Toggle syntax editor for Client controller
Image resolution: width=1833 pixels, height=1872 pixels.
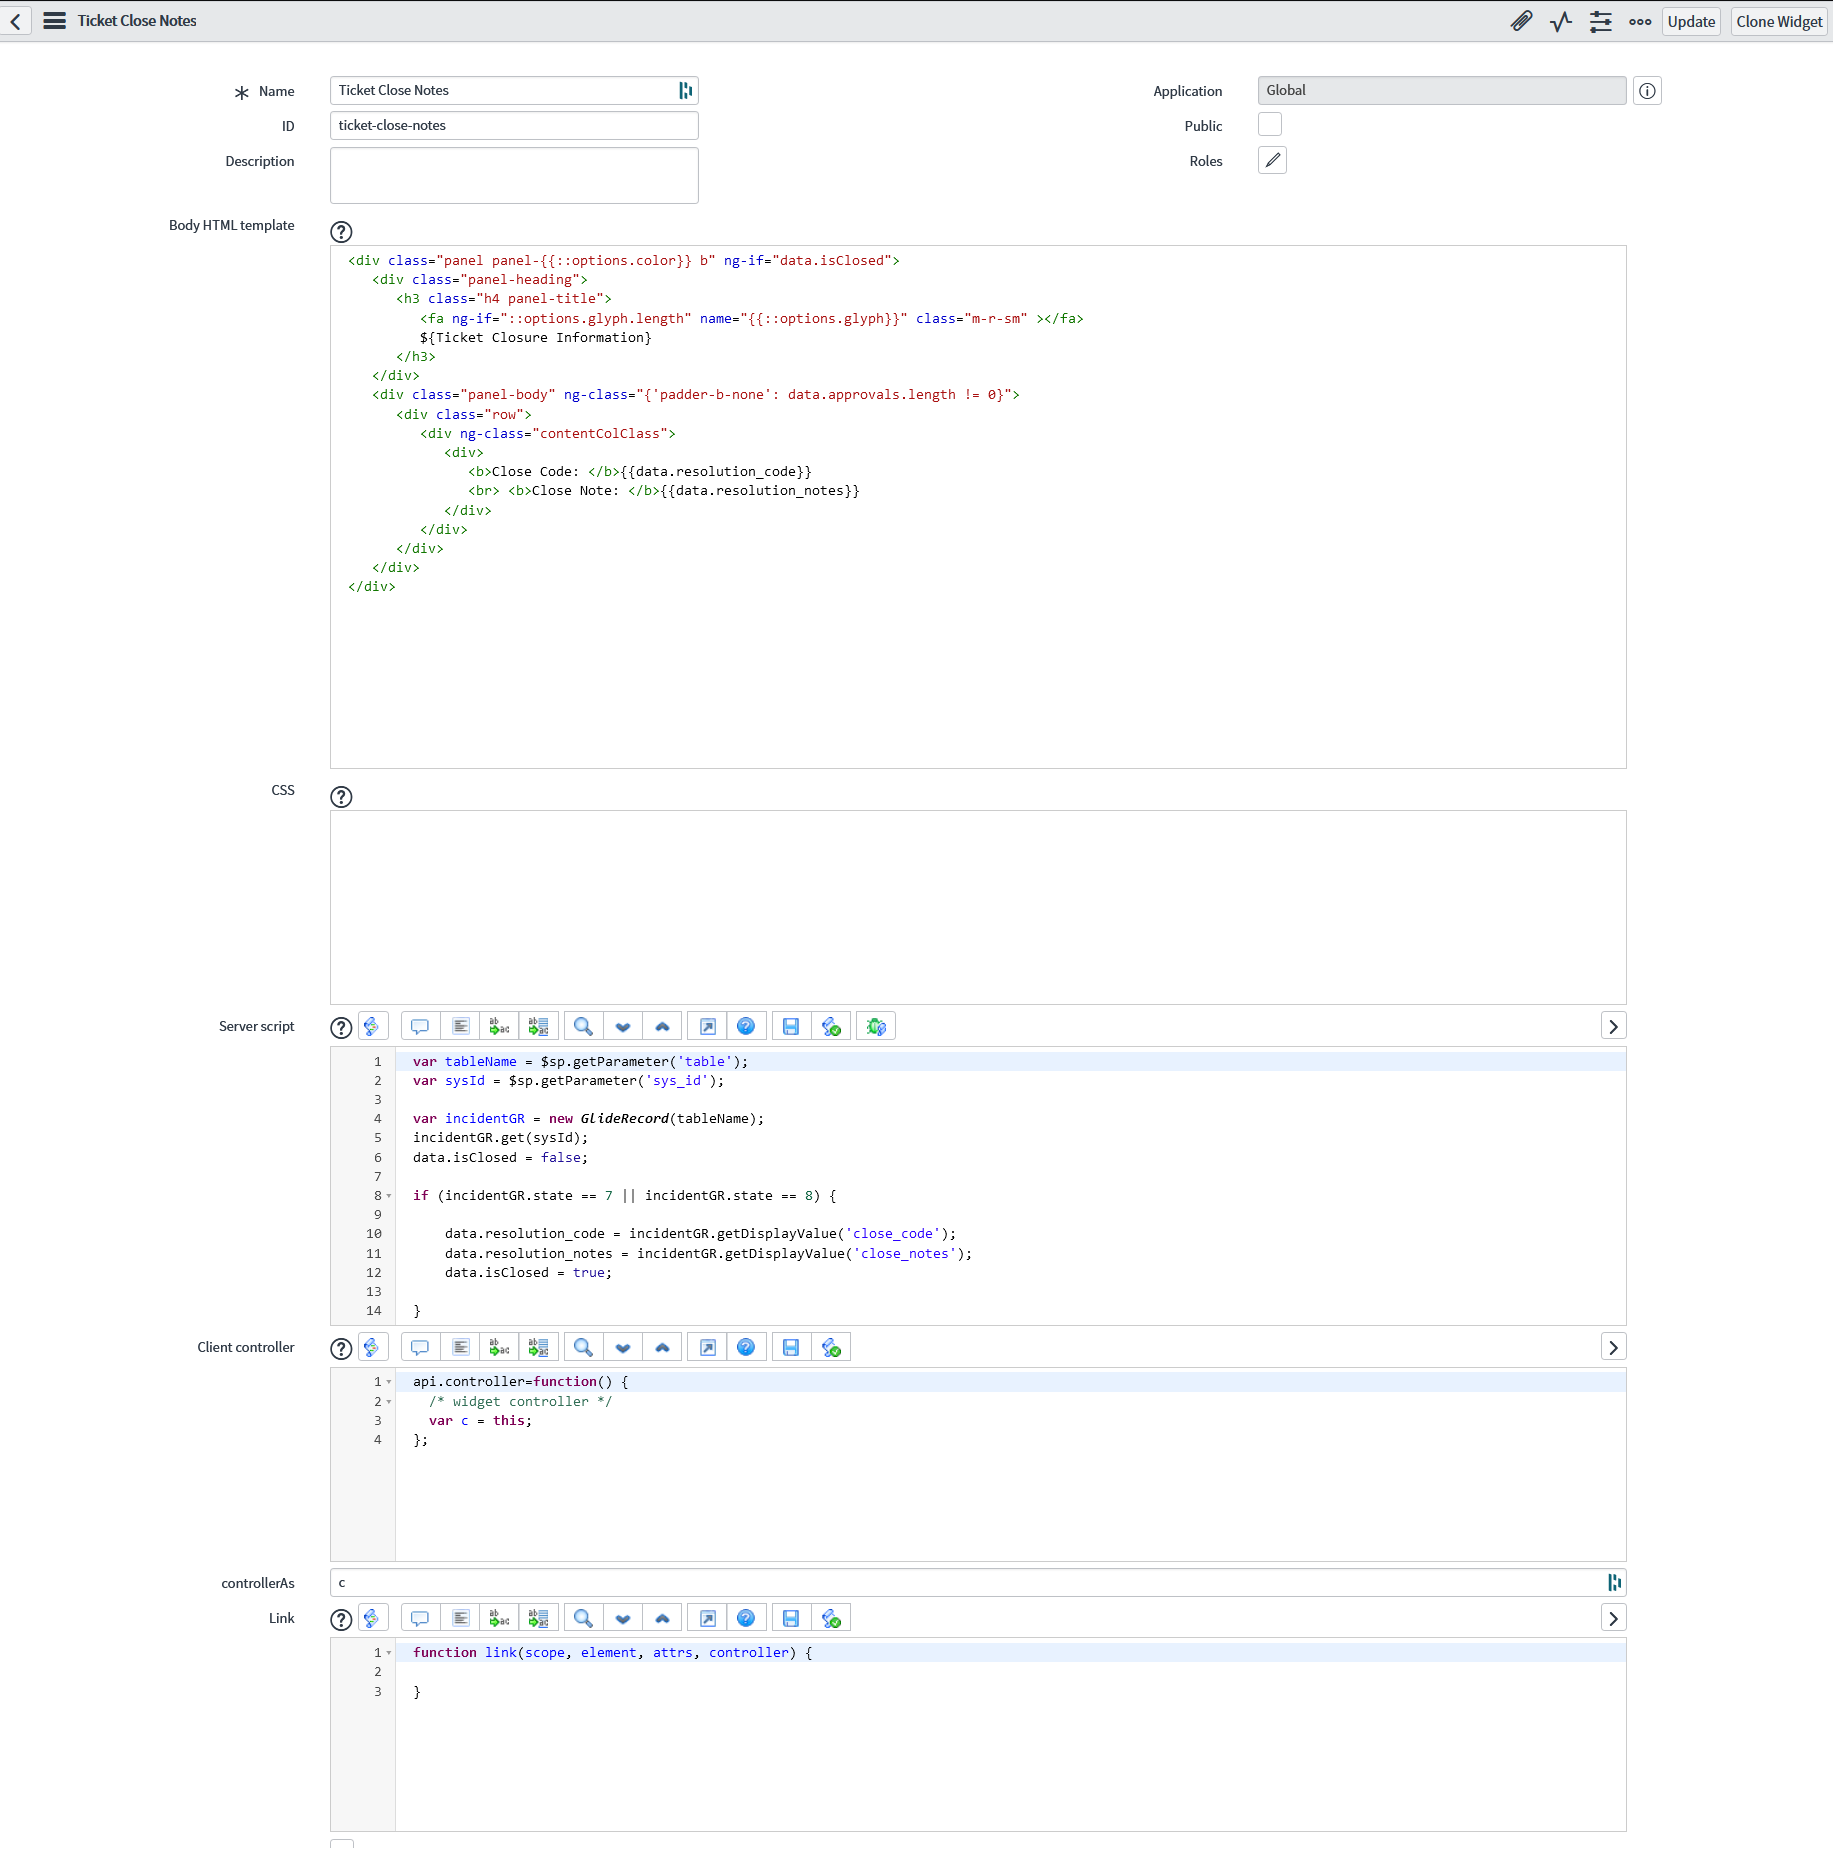(371, 1347)
